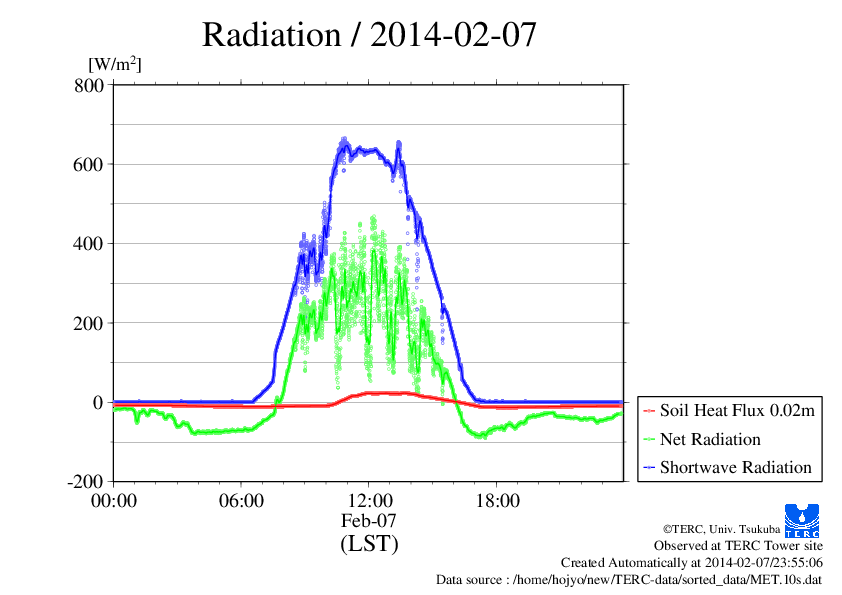
Task: Click the '-200' y-axis label
Action: (85, 482)
